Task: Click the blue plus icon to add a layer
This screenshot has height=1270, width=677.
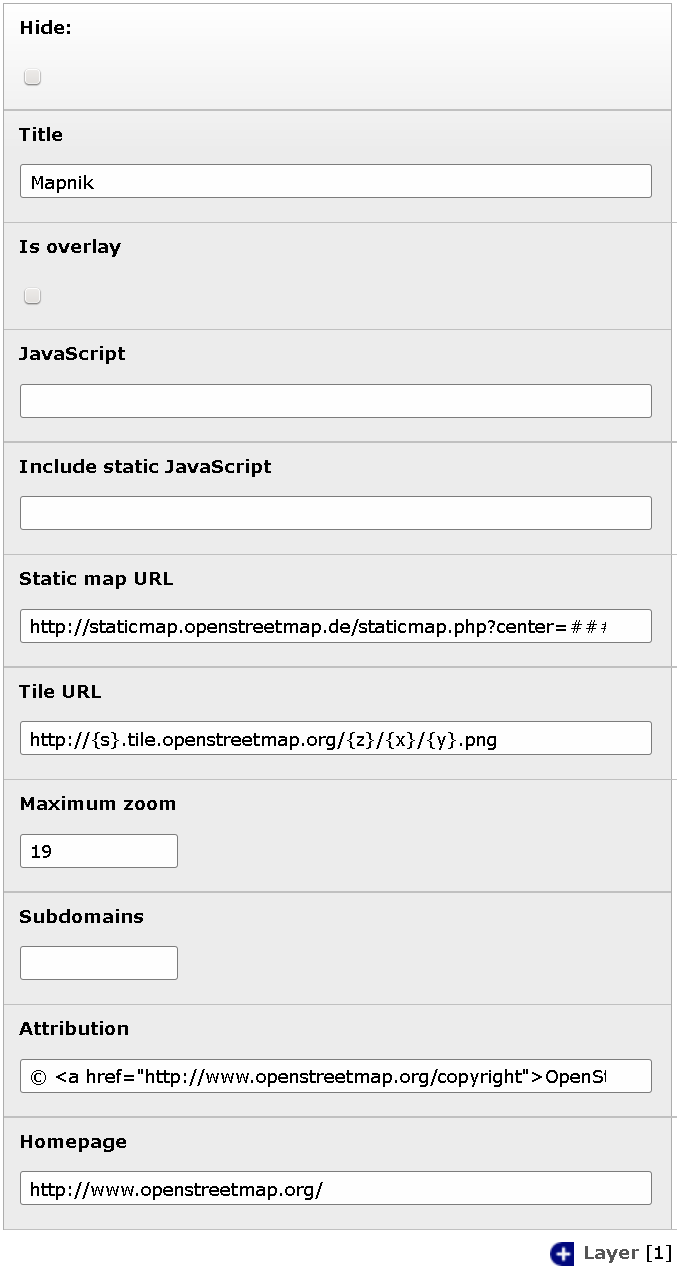Action: coord(562,1253)
